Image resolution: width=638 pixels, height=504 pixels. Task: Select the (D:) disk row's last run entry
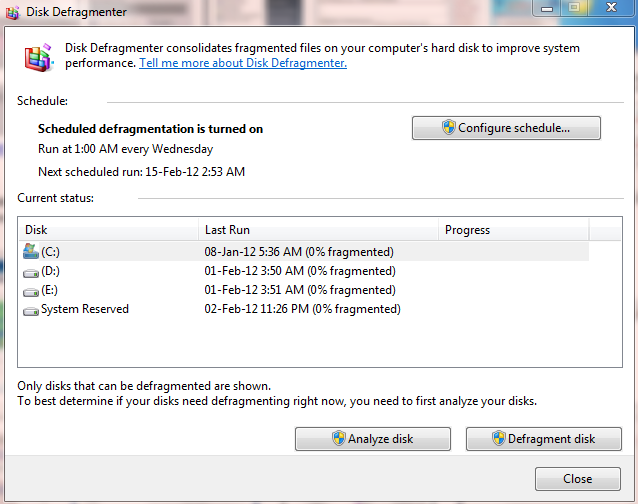pos(300,271)
